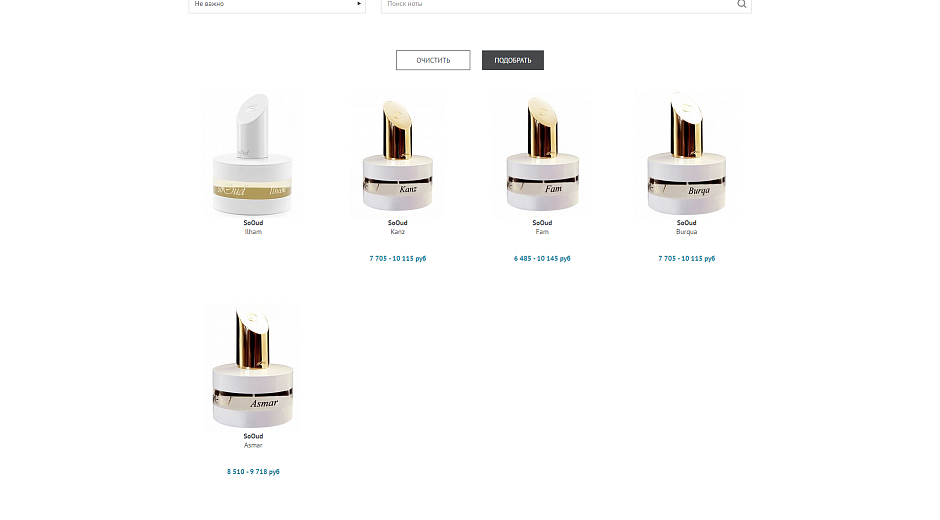Screen dimensions: 940x520
Task: Click the SoOud Asmar product title
Action: click(253, 441)
